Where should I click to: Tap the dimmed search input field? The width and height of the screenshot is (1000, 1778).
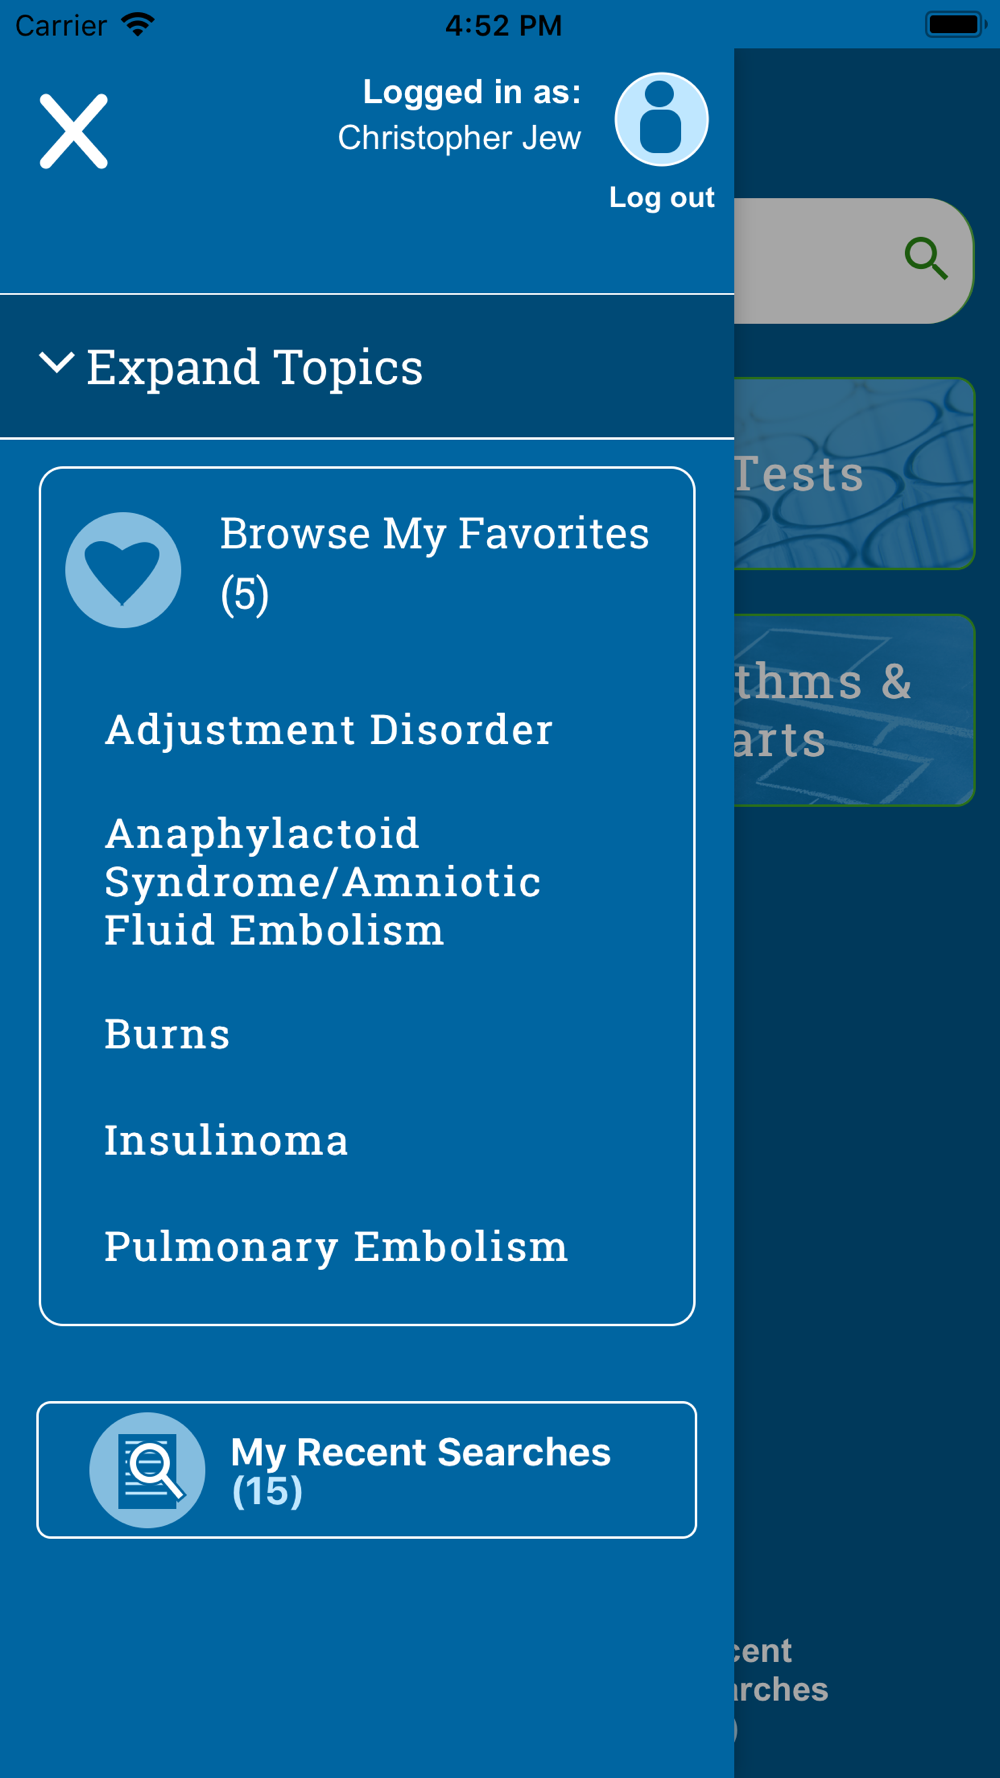pos(853,260)
